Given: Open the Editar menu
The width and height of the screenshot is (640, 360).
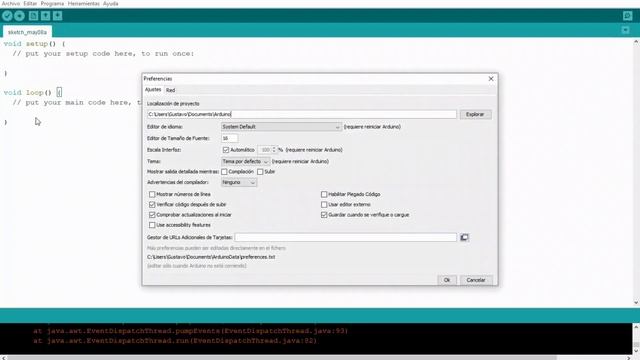Looking at the screenshot, I should [30, 3].
